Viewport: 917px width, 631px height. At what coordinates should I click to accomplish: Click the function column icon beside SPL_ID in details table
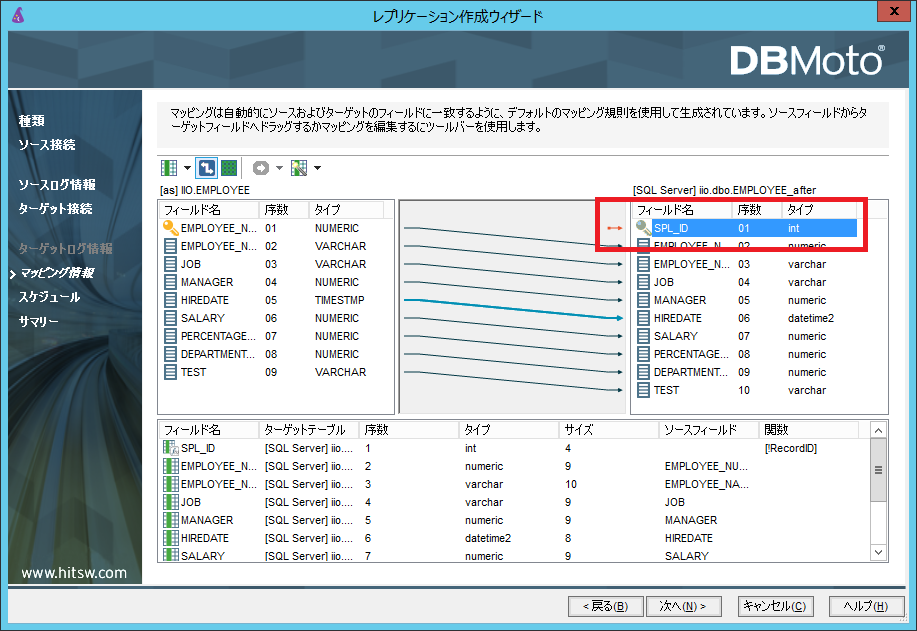point(171,448)
